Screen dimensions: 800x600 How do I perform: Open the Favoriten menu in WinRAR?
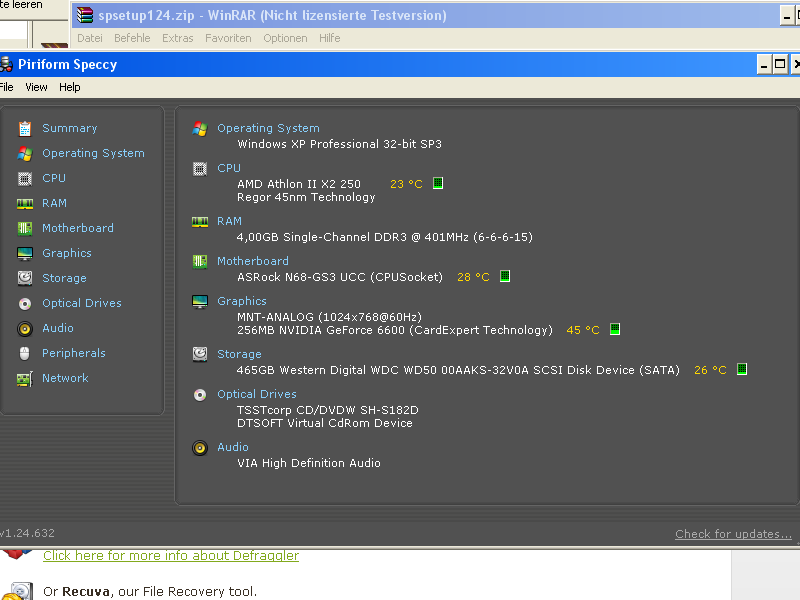coord(228,38)
